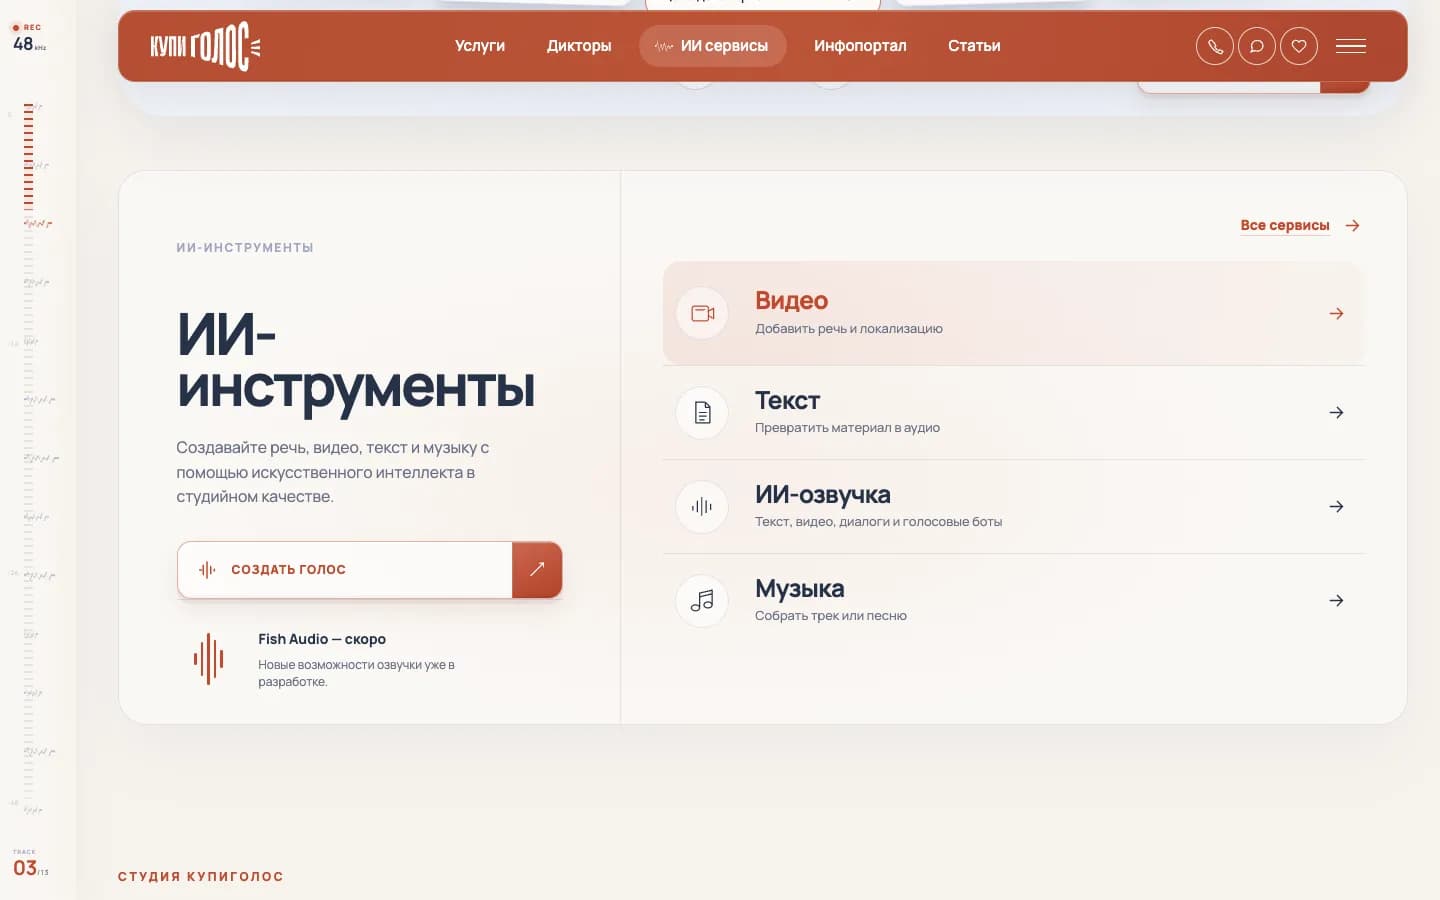The image size is (1440, 900).
Task: Click the arrow in Музыка row
Action: (x=1336, y=600)
